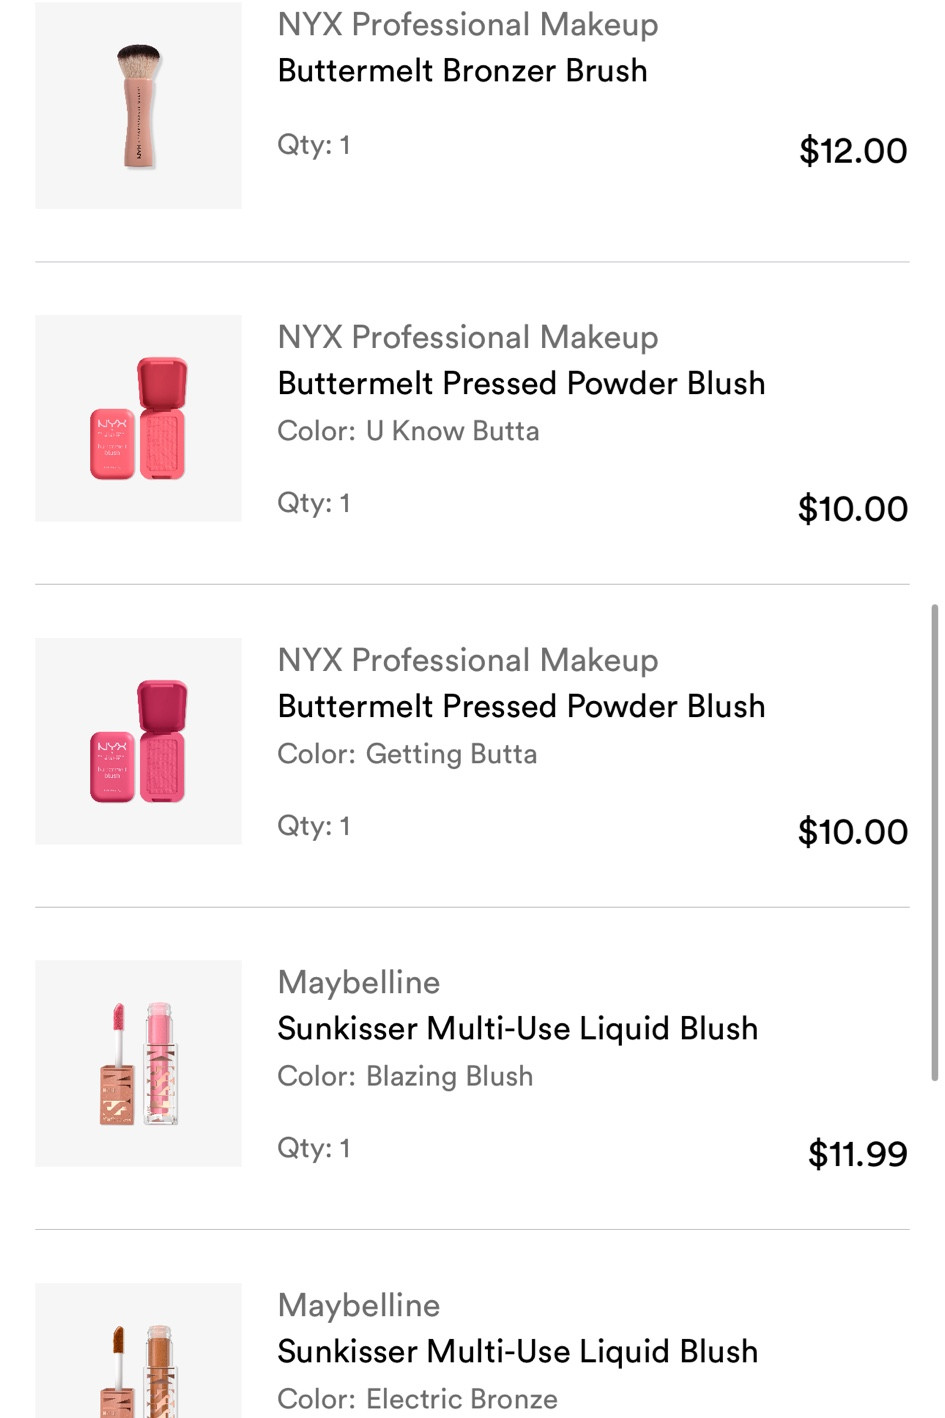Open the Buttermelt Bronzer Brush product image

coord(138,106)
